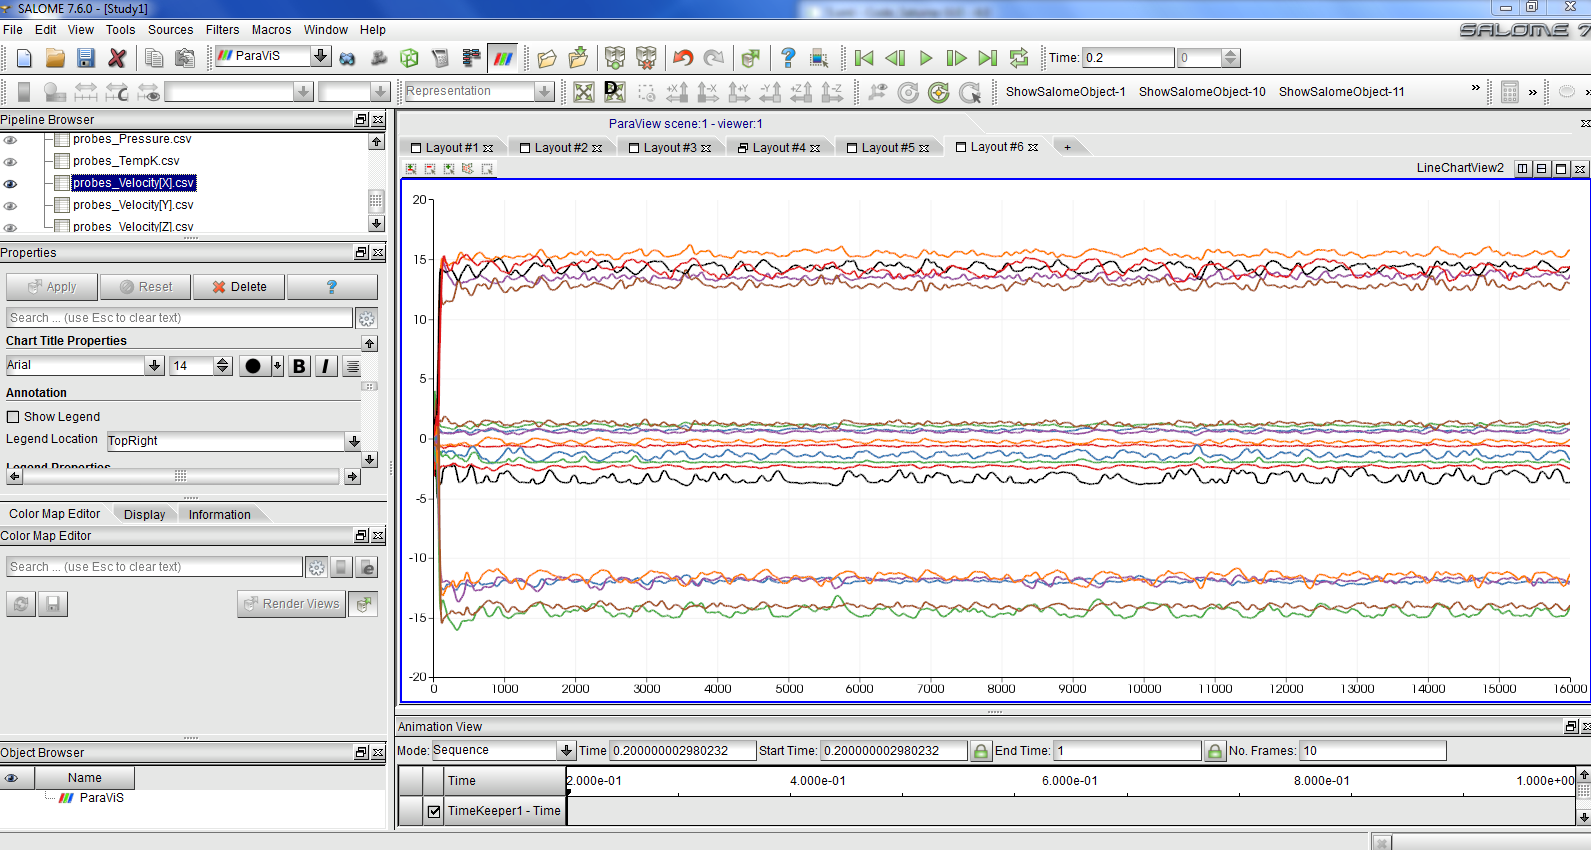The image size is (1591, 850).
Task: Pick the chart title color swatch
Action: [x=253, y=366]
